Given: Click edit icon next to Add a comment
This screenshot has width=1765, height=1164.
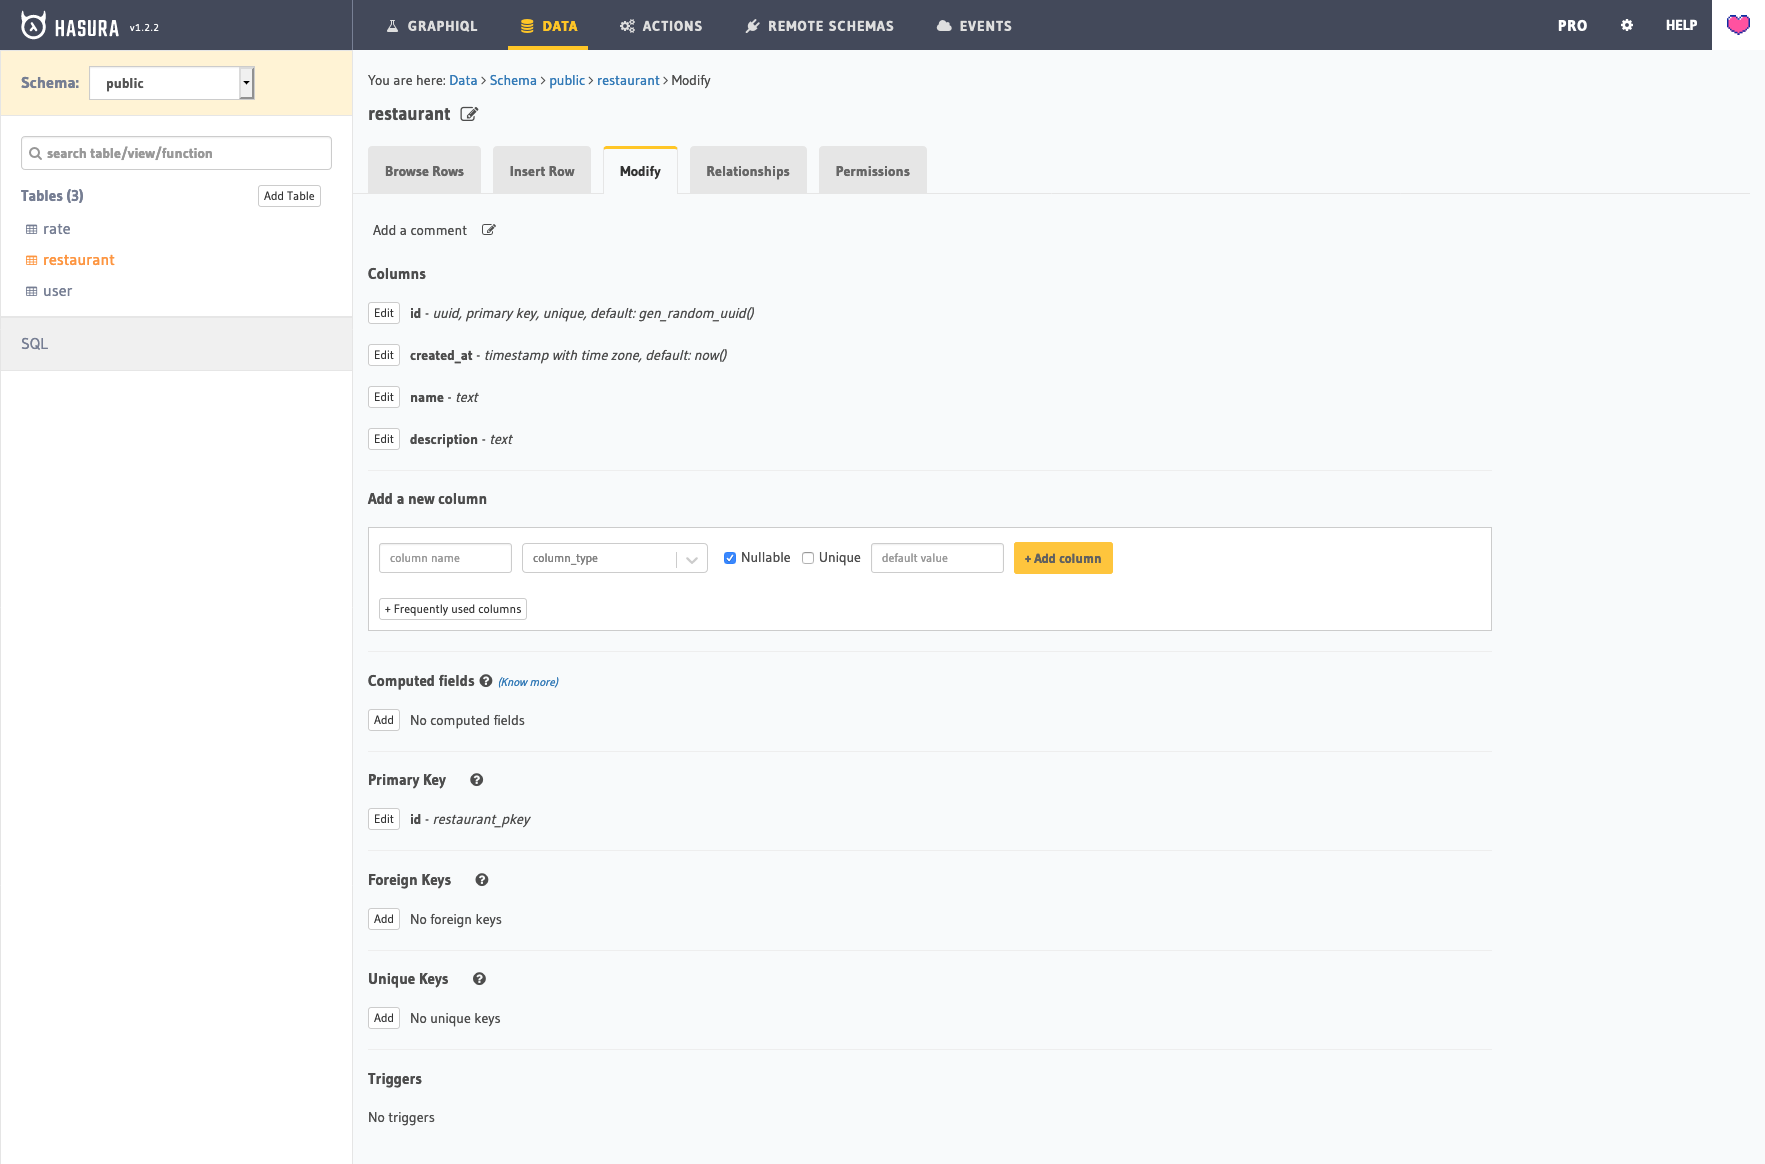Looking at the screenshot, I should pos(489,230).
